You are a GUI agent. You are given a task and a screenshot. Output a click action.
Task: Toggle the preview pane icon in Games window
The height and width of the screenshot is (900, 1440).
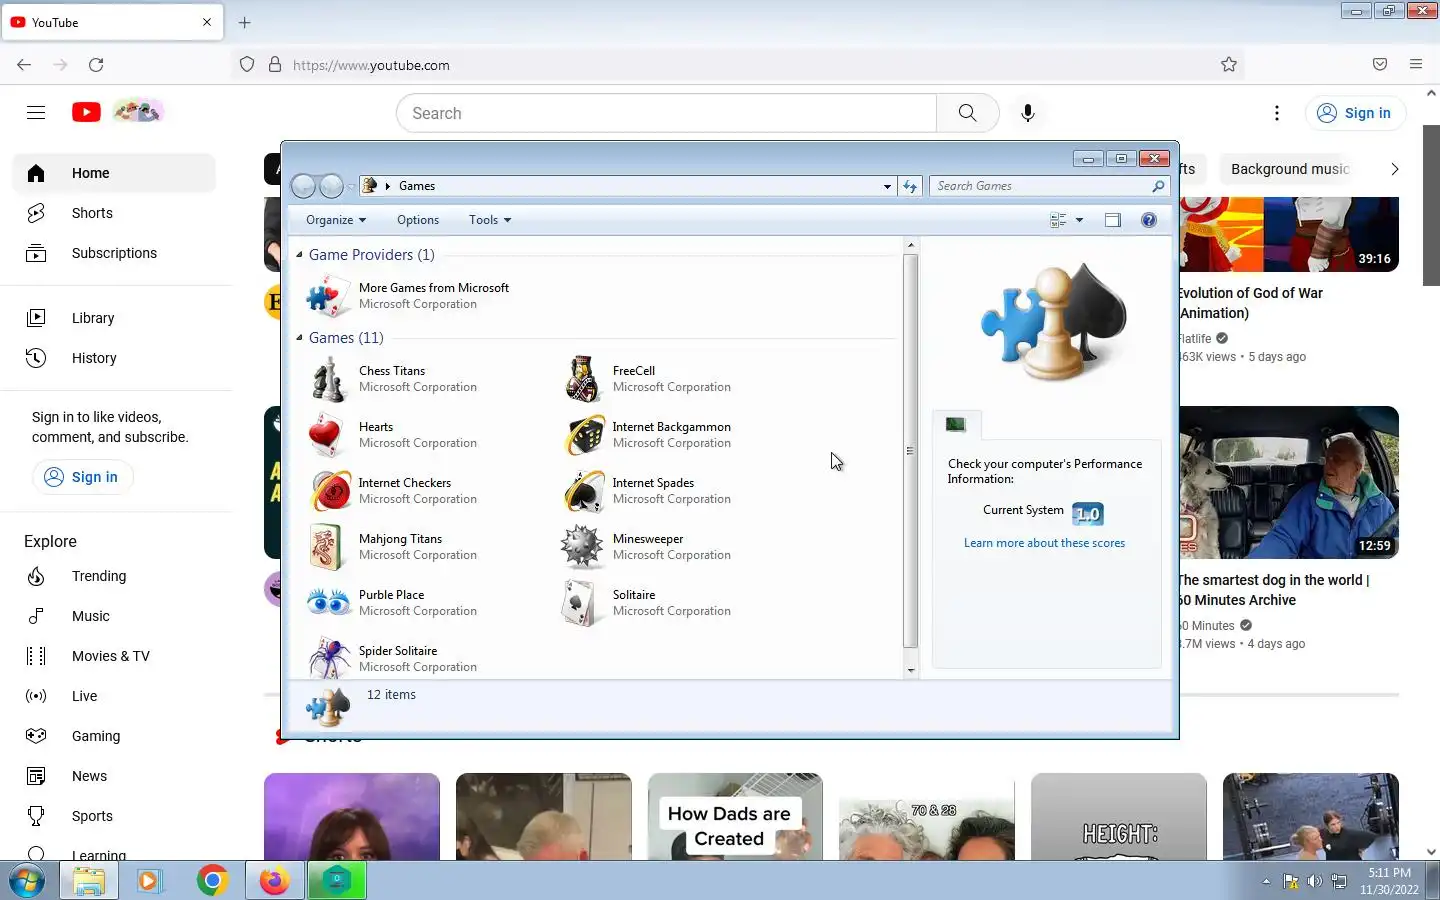click(x=1113, y=220)
